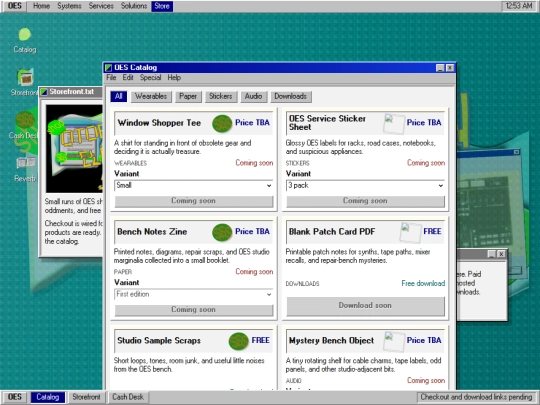Switch to Cash Desk in the taskbar
The image size is (540, 405).
pyautogui.click(x=128, y=397)
